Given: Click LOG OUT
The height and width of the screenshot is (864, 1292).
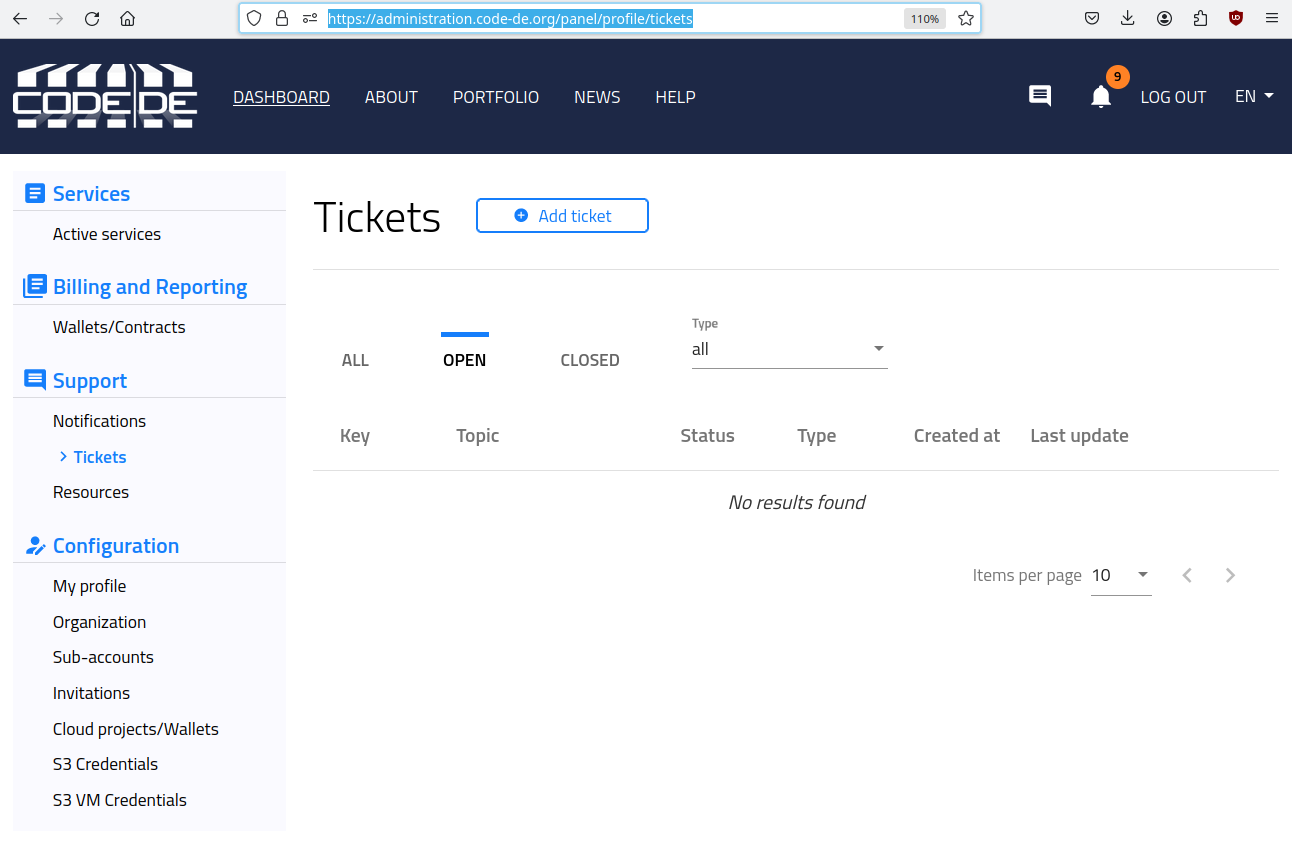Looking at the screenshot, I should [1173, 97].
